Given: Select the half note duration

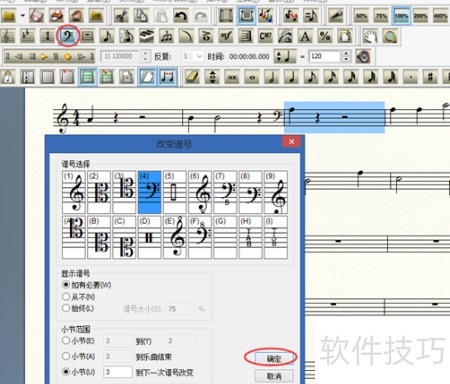Looking at the screenshot, I should (272, 77).
